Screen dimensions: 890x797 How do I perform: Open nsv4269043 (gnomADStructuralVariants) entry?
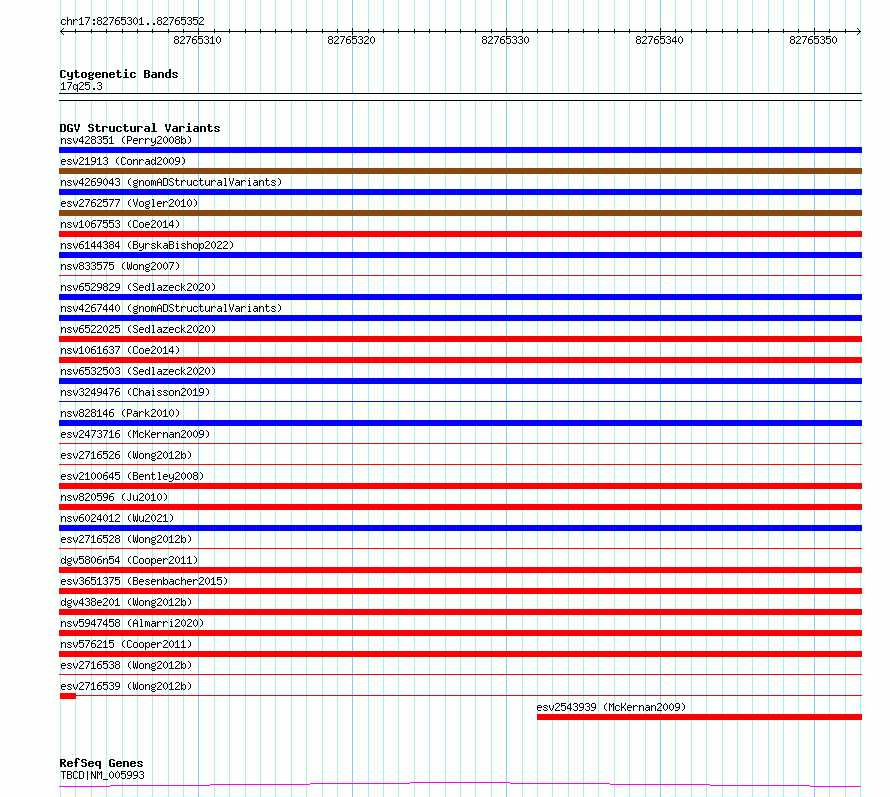[x=171, y=182]
